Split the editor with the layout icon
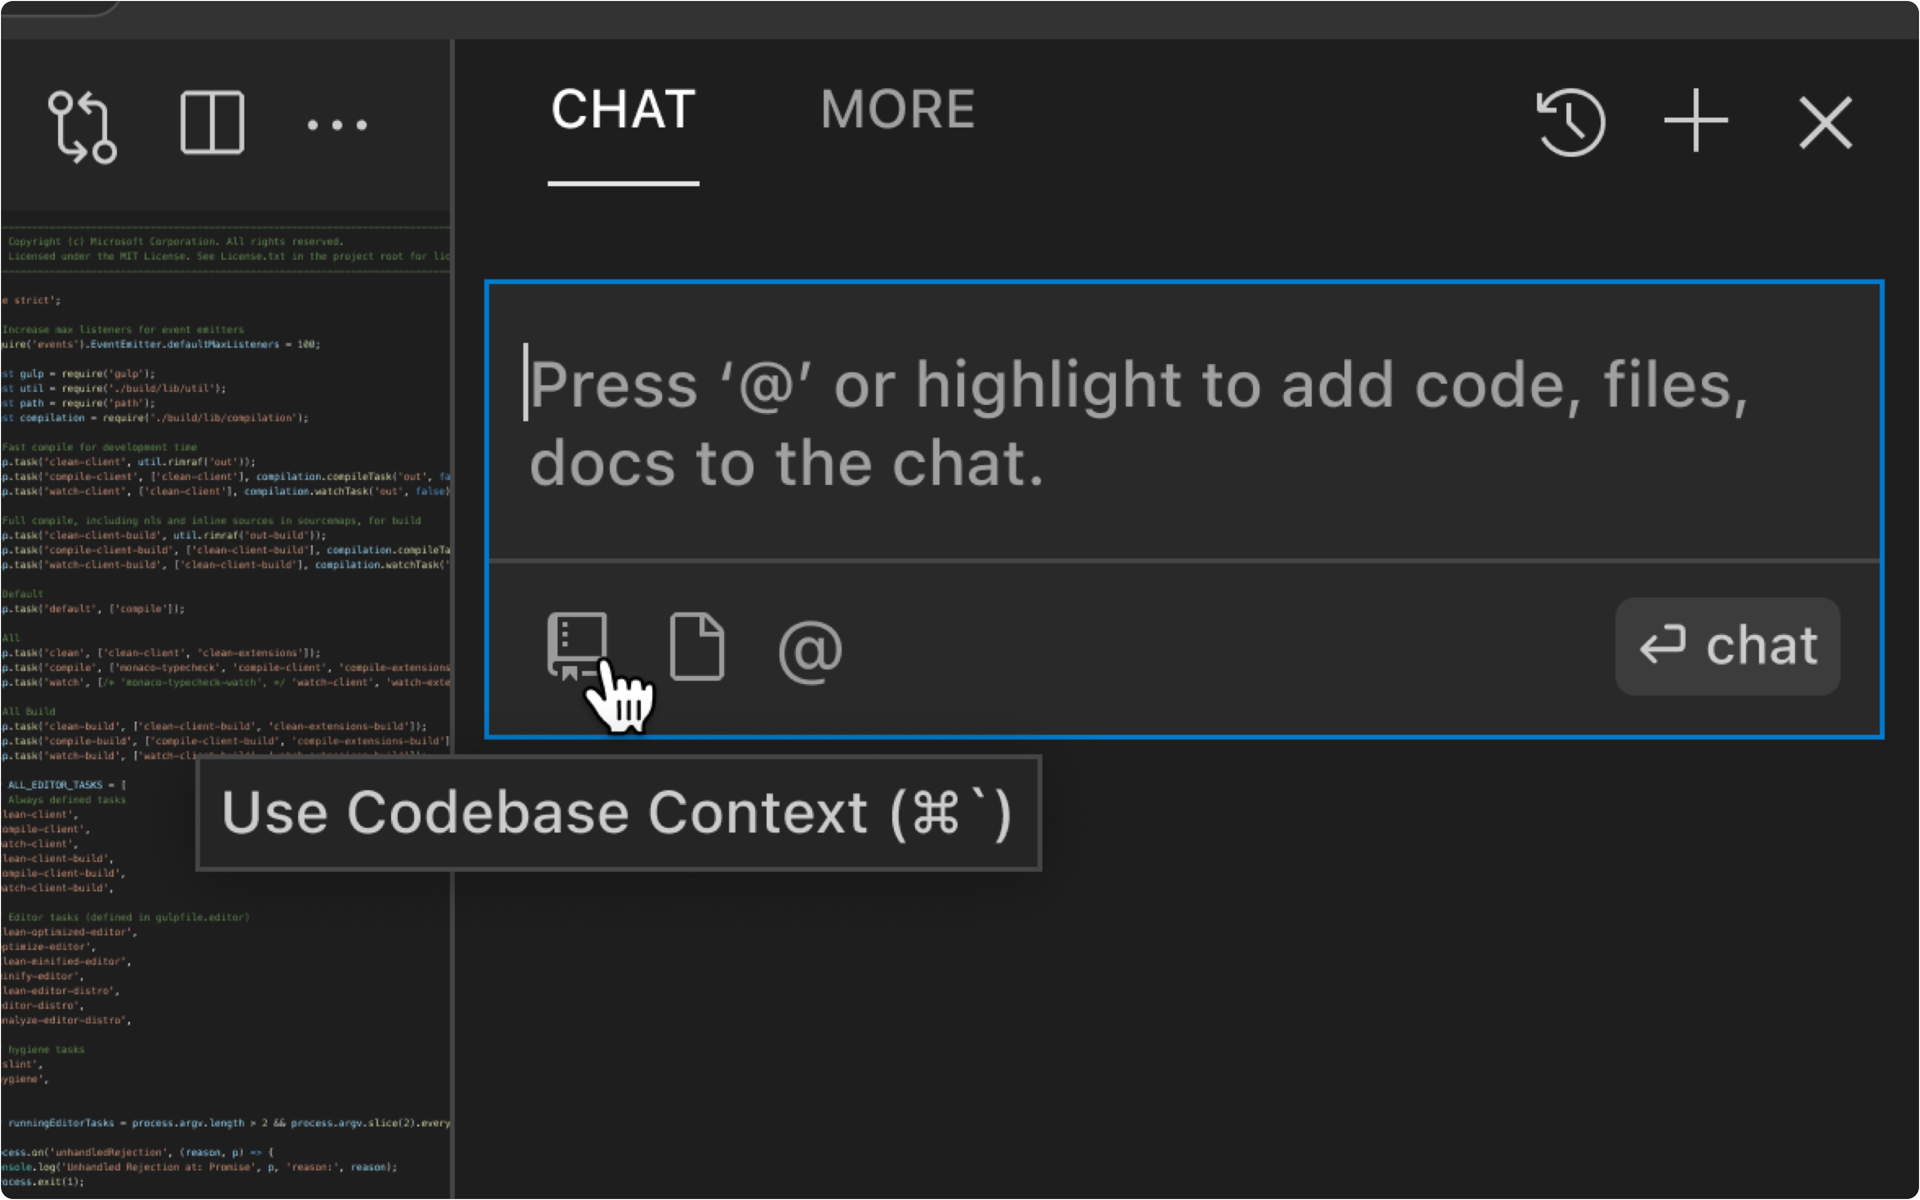This screenshot has width=1920, height=1200. tap(212, 124)
